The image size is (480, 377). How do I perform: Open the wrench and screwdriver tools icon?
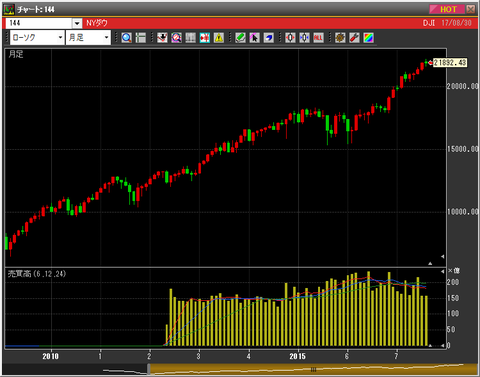coord(354,38)
